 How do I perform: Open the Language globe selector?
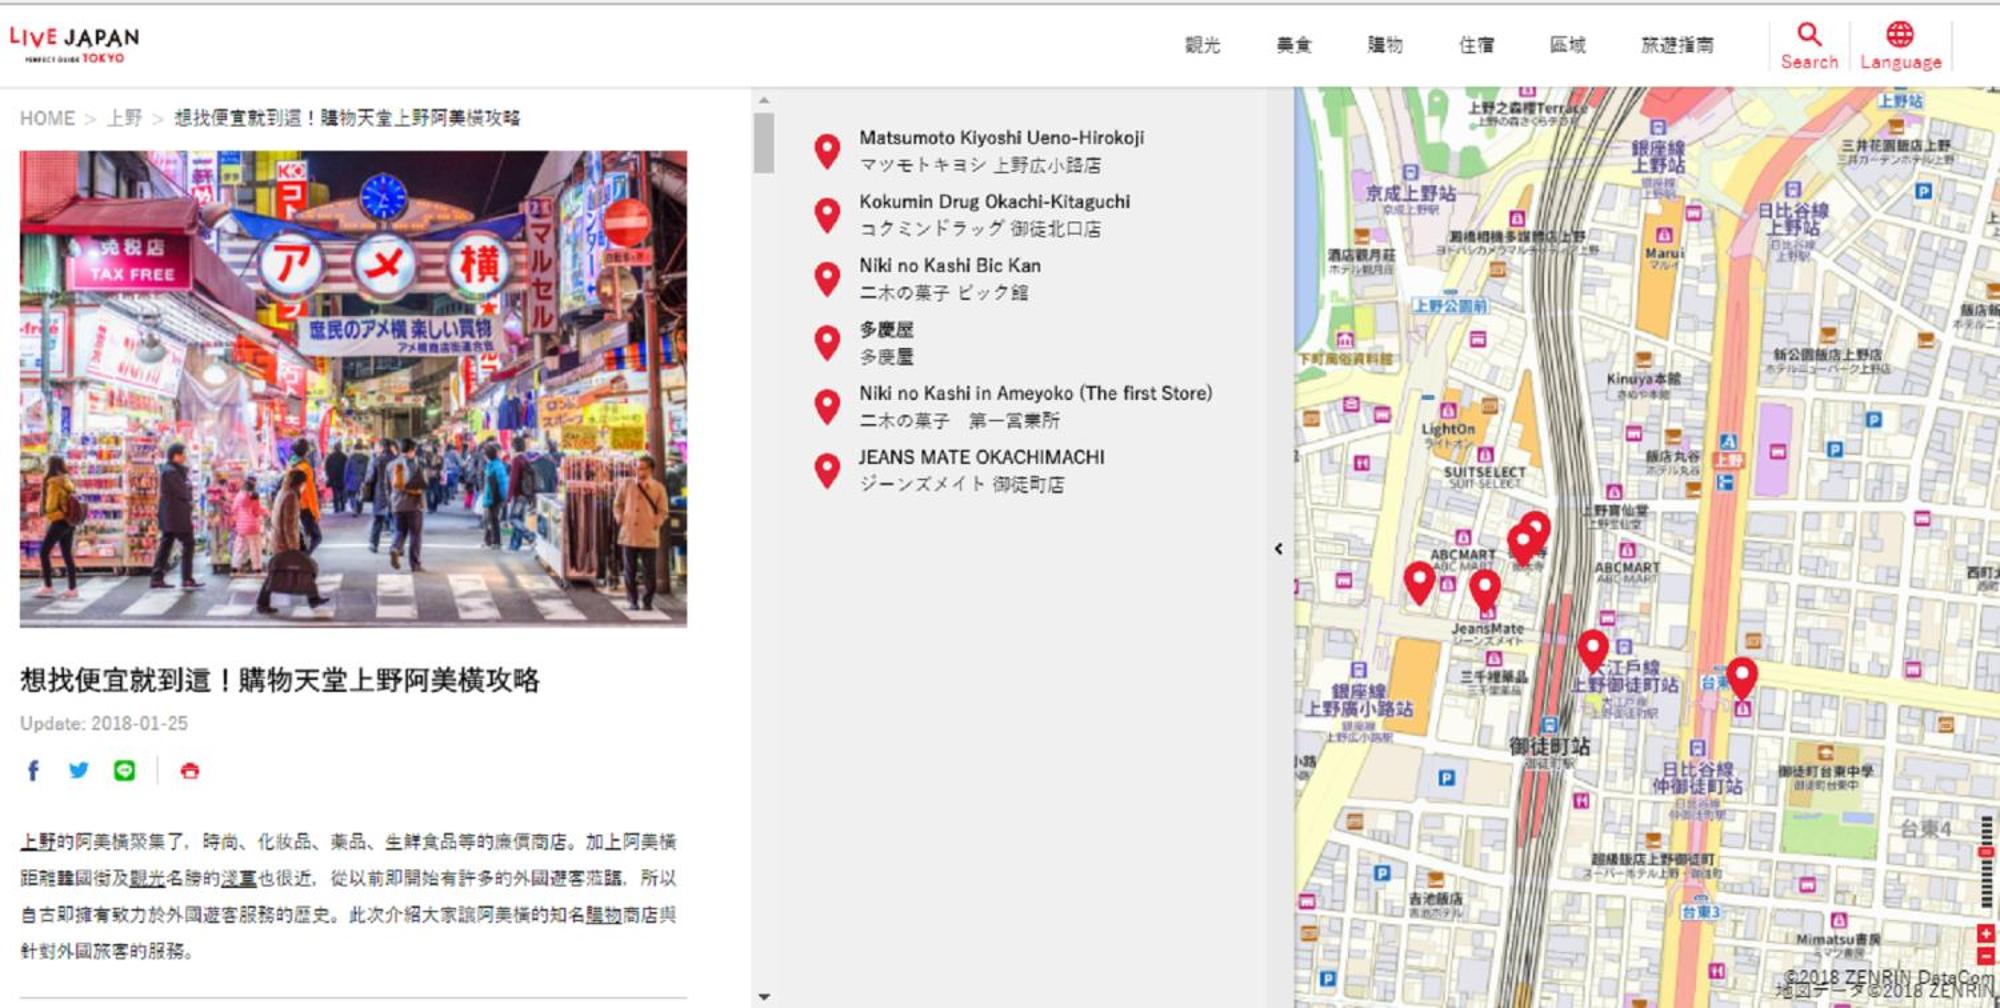pos(1900,34)
